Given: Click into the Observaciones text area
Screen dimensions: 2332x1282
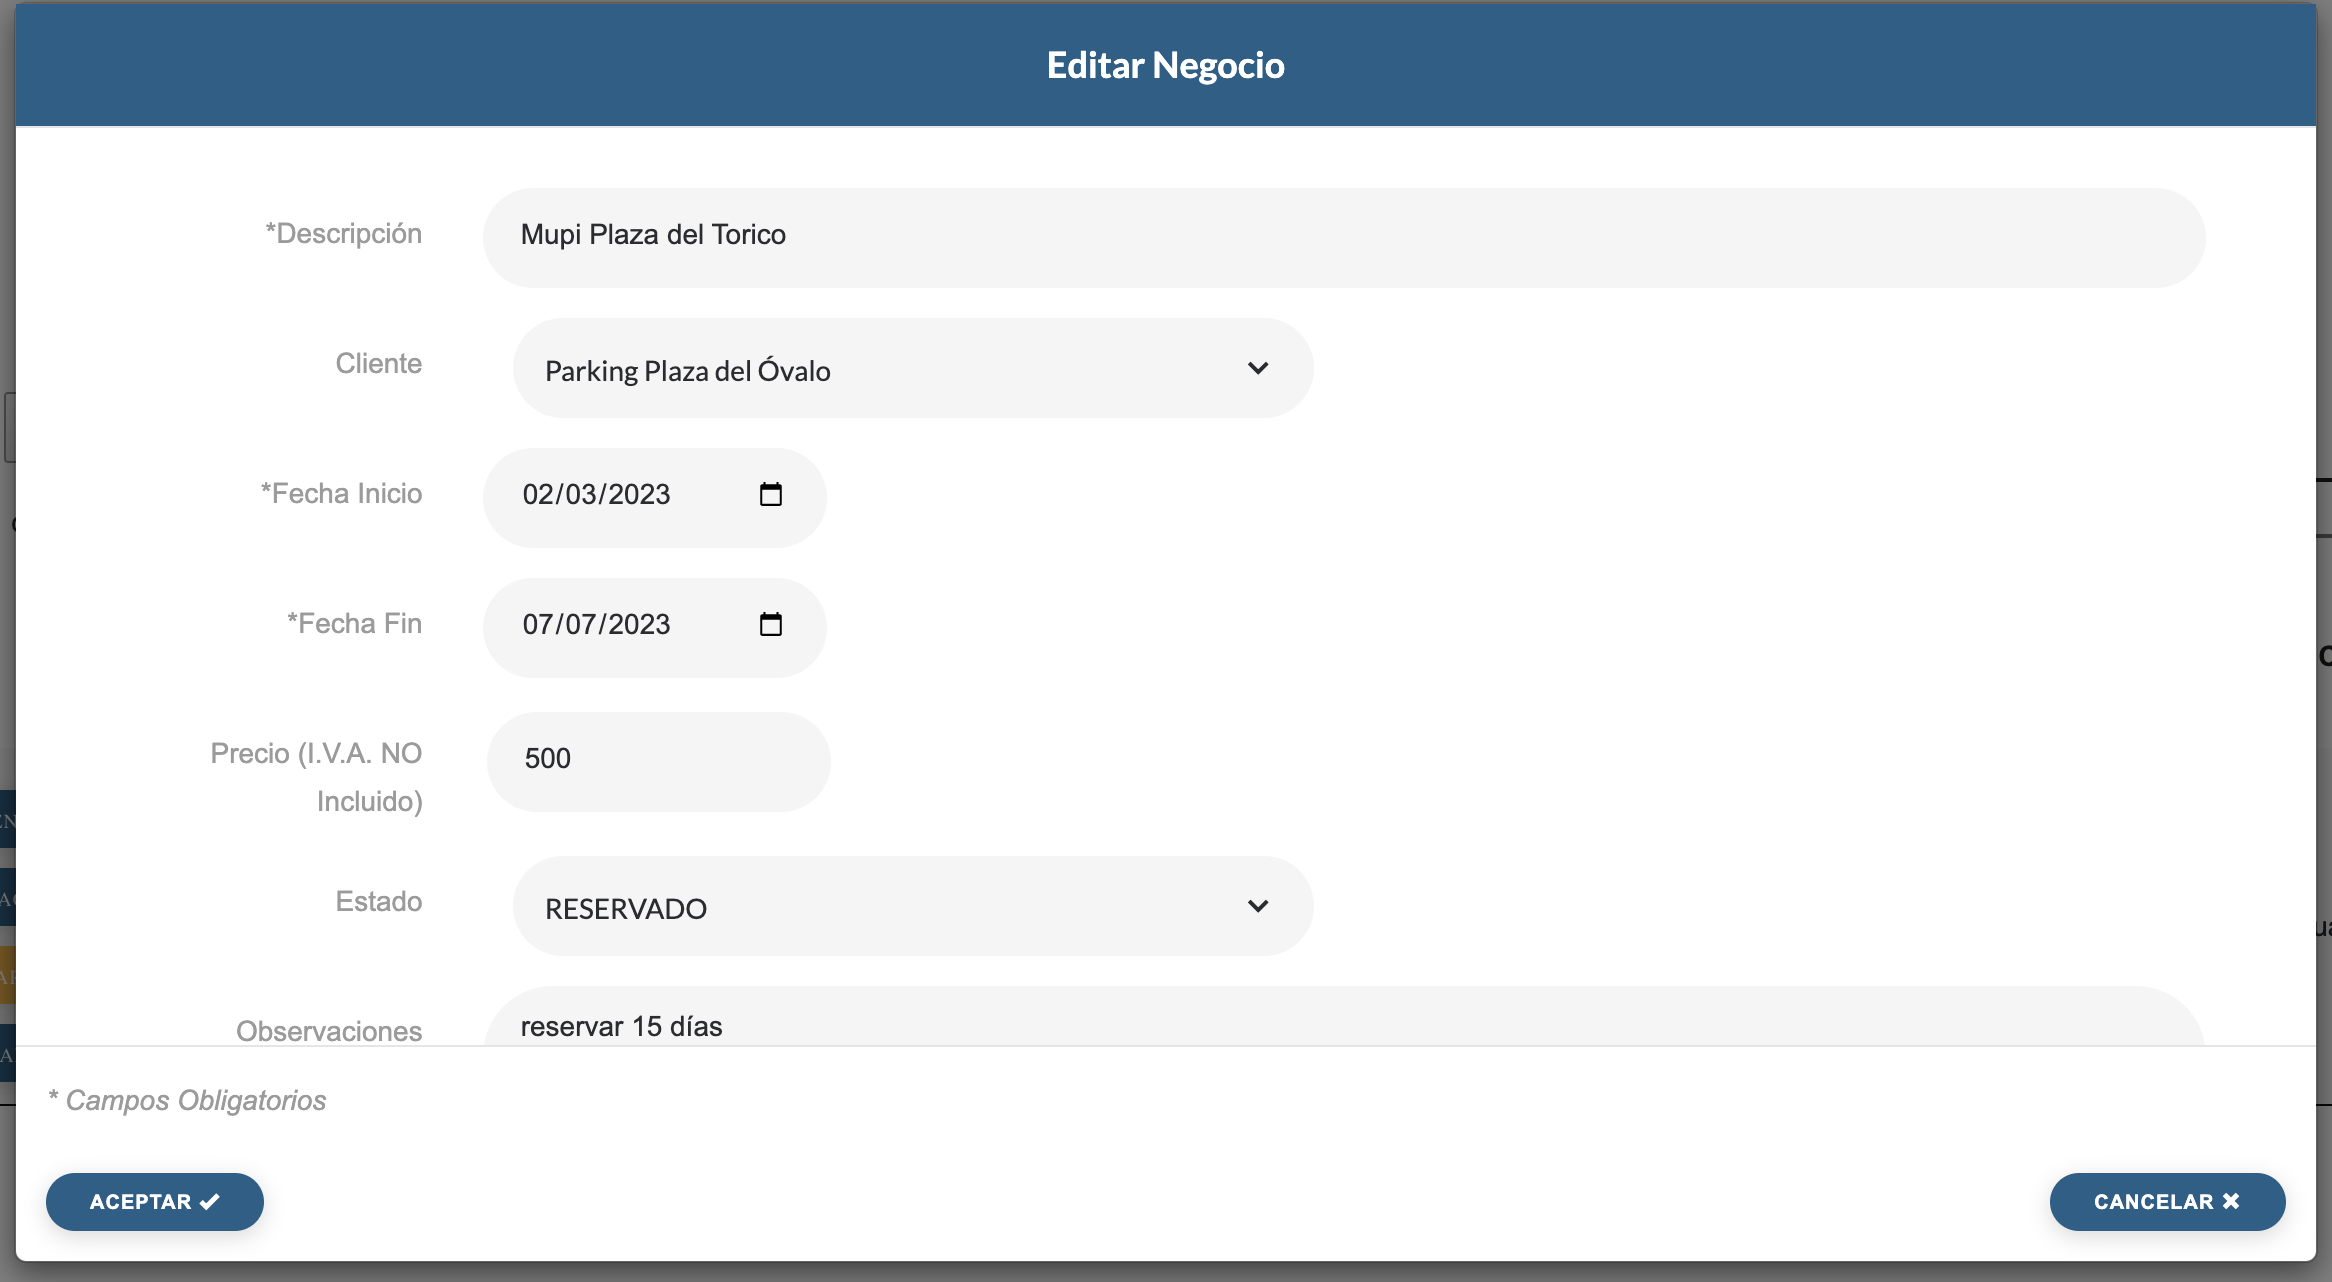Looking at the screenshot, I should 1343,1022.
